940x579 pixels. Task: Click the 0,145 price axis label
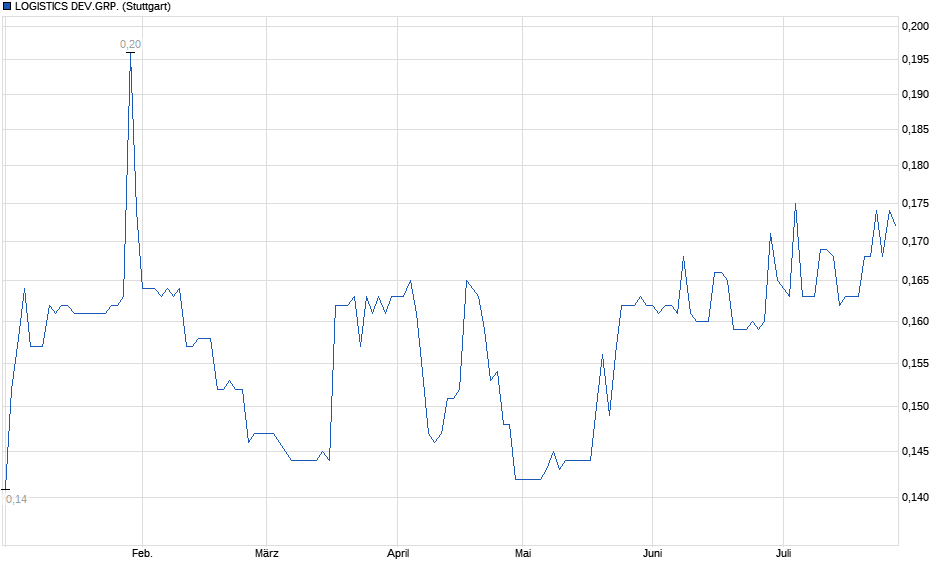click(x=915, y=451)
